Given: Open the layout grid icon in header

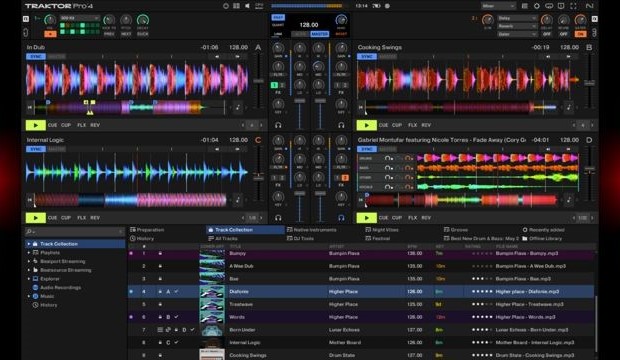Looking at the screenshot, I should [x=236, y=6].
